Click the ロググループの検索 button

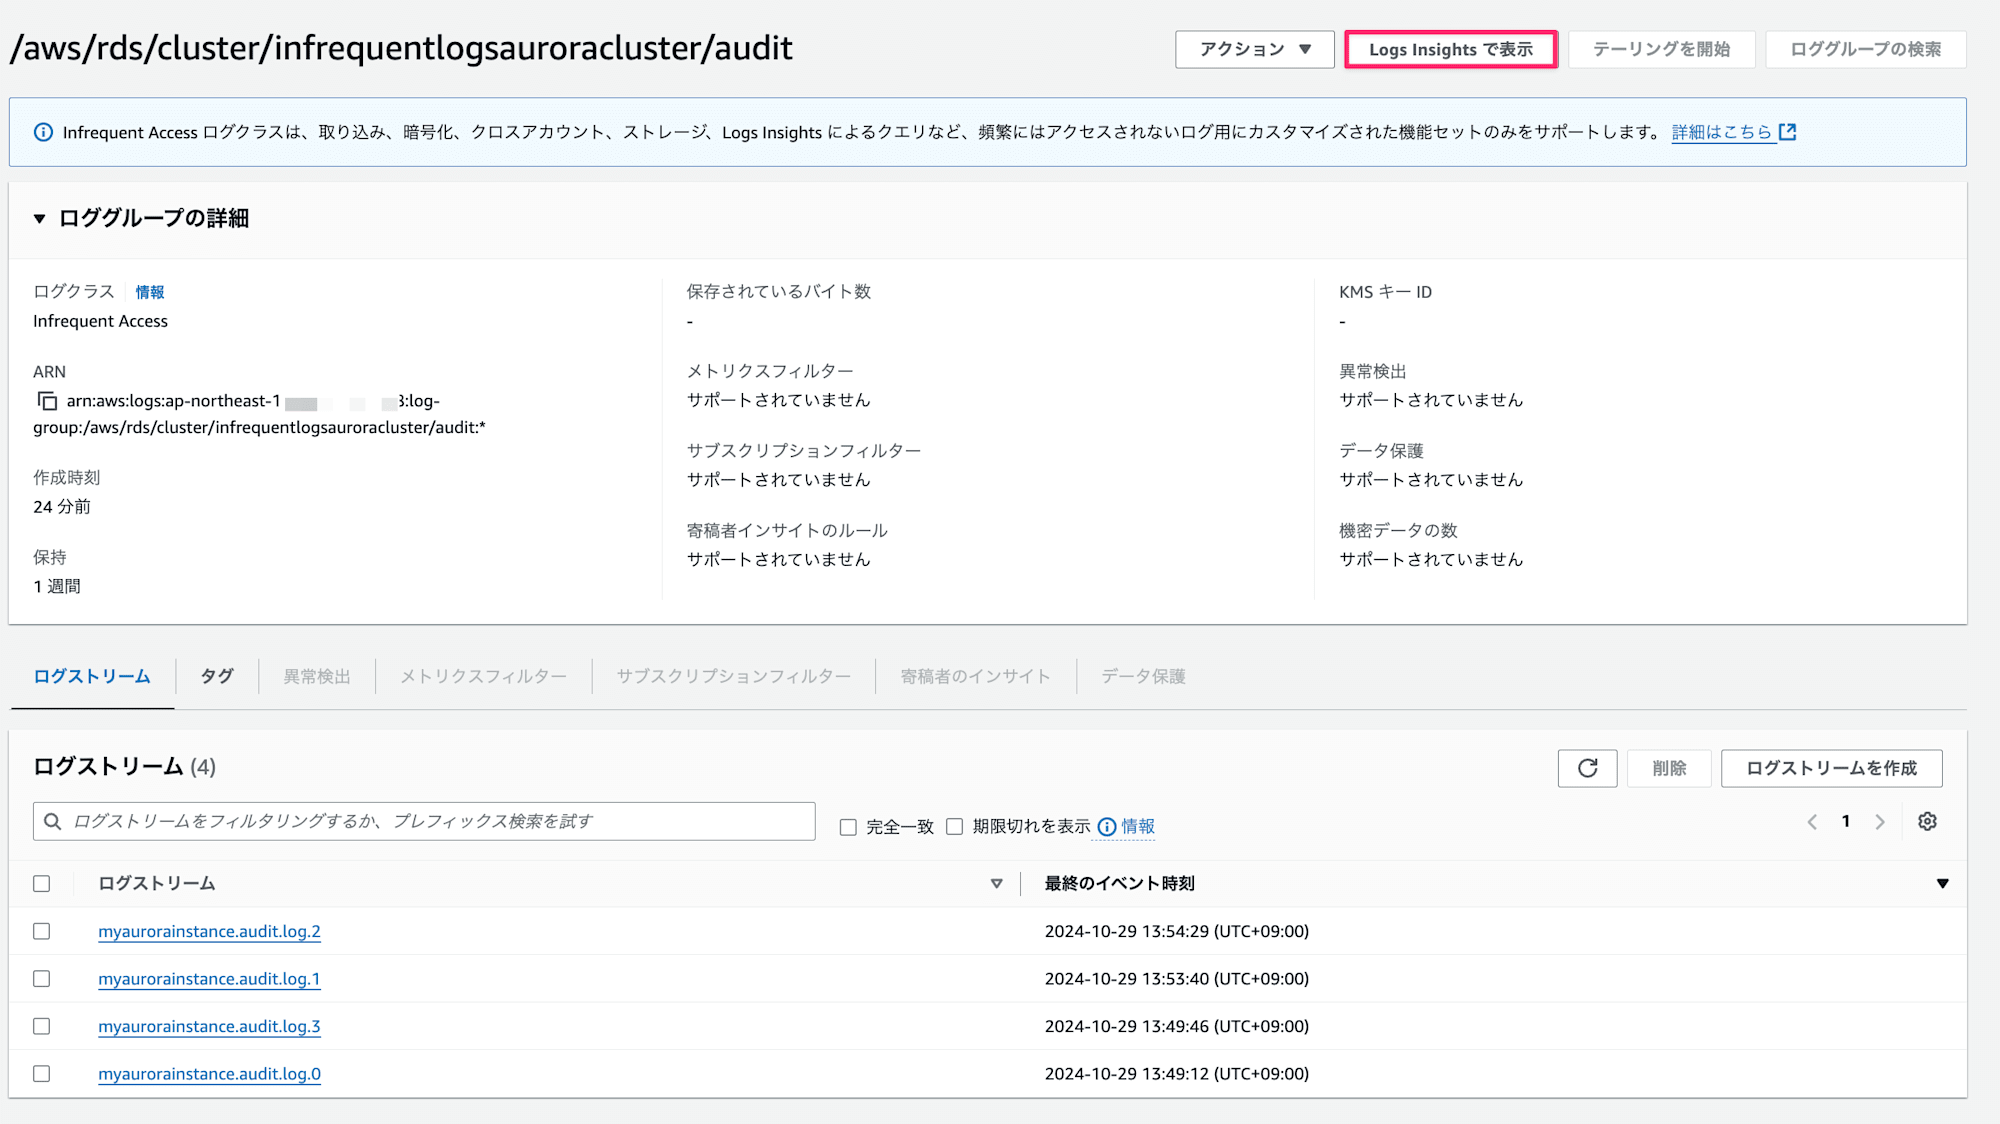(x=1865, y=49)
